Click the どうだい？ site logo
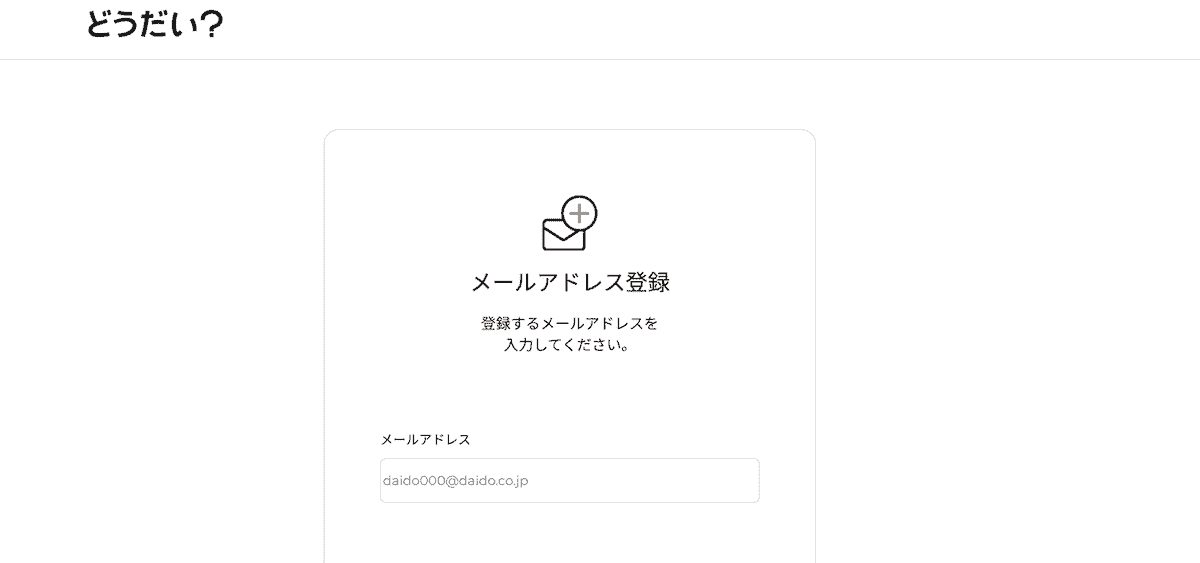This screenshot has height=563, width=1200. (155, 22)
